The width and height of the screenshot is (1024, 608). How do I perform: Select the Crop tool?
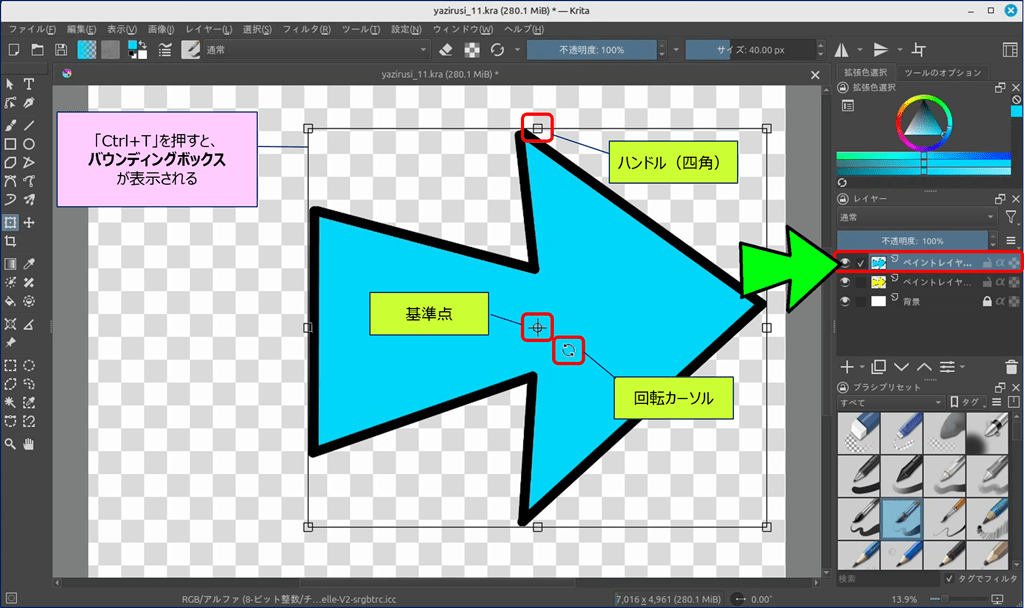(x=10, y=241)
